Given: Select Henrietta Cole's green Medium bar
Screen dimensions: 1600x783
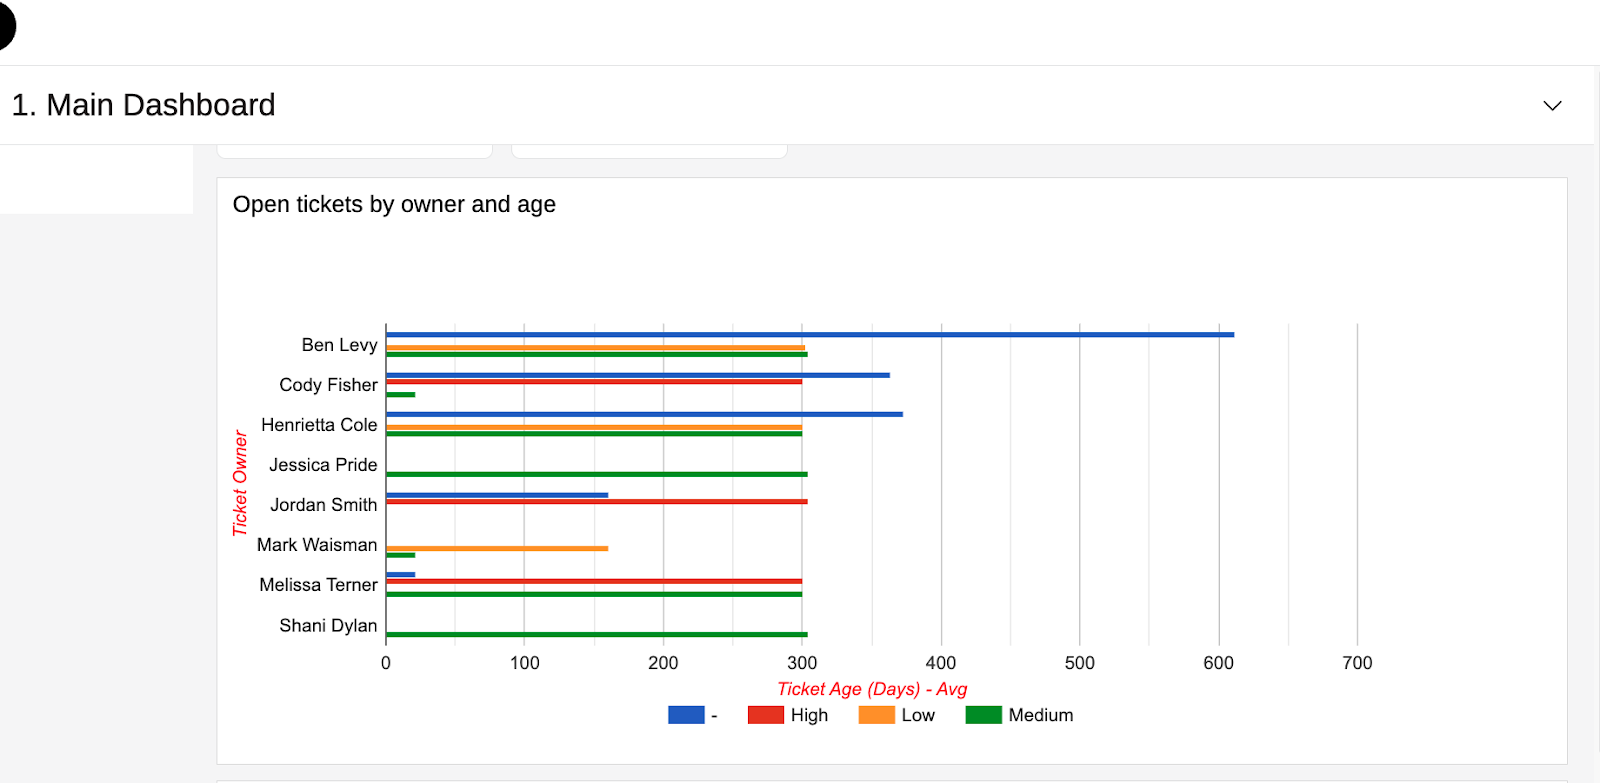Looking at the screenshot, I should [594, 433].
